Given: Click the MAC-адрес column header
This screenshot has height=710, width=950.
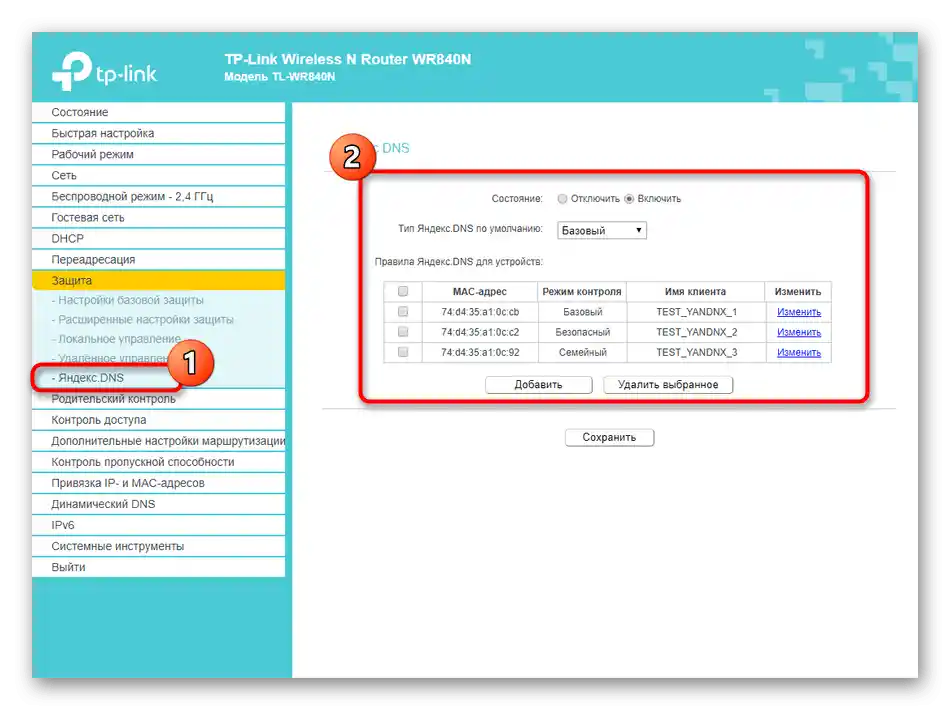Looking at the screenshot, I should pyautogui.click(x=480, y=291).
